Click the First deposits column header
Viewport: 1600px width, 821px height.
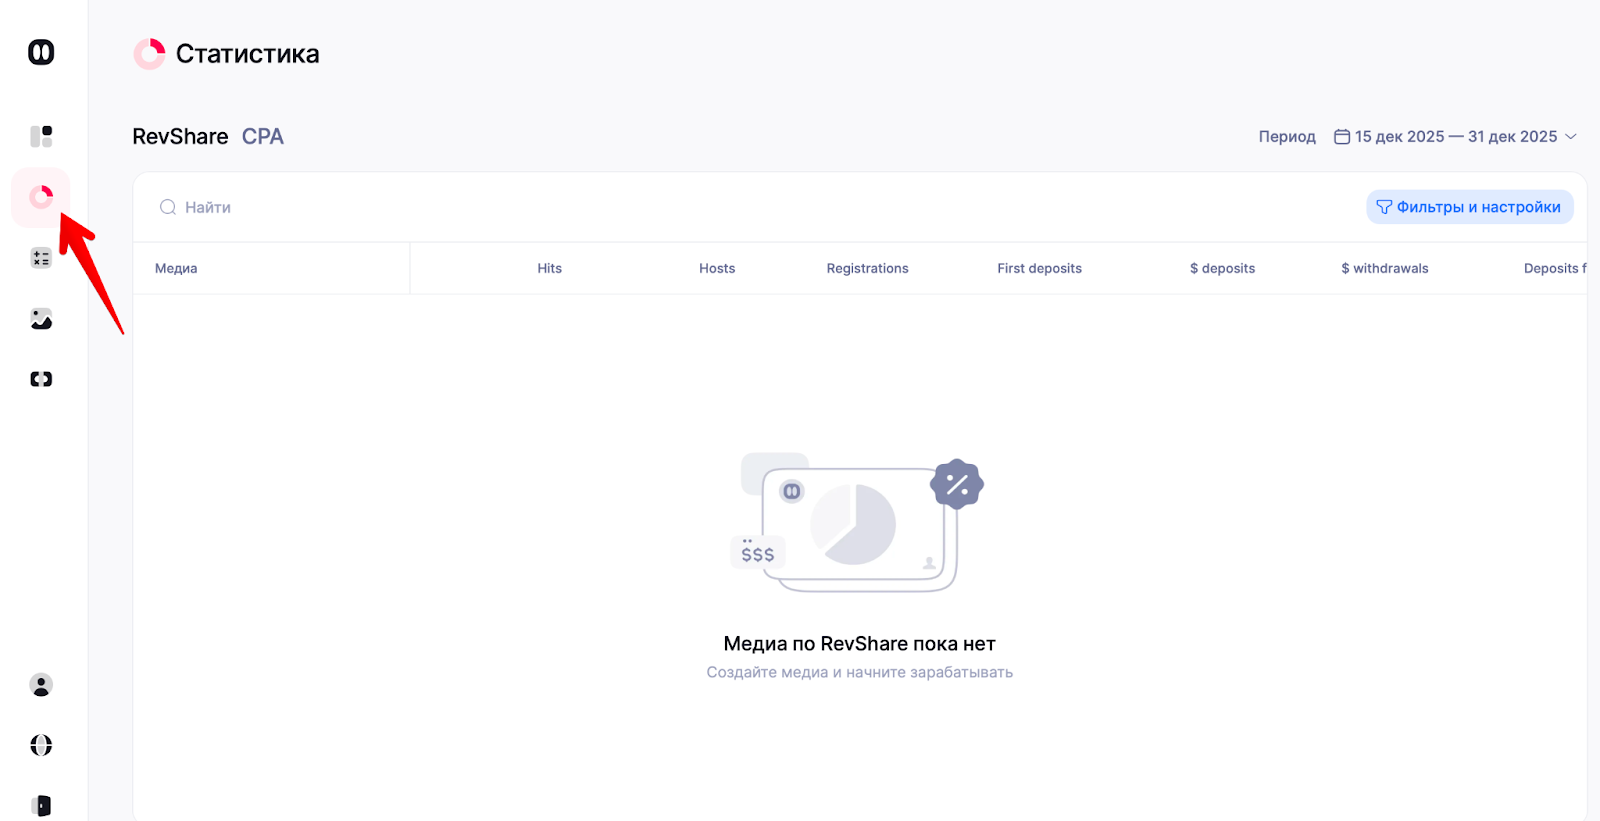point(1039,268)
